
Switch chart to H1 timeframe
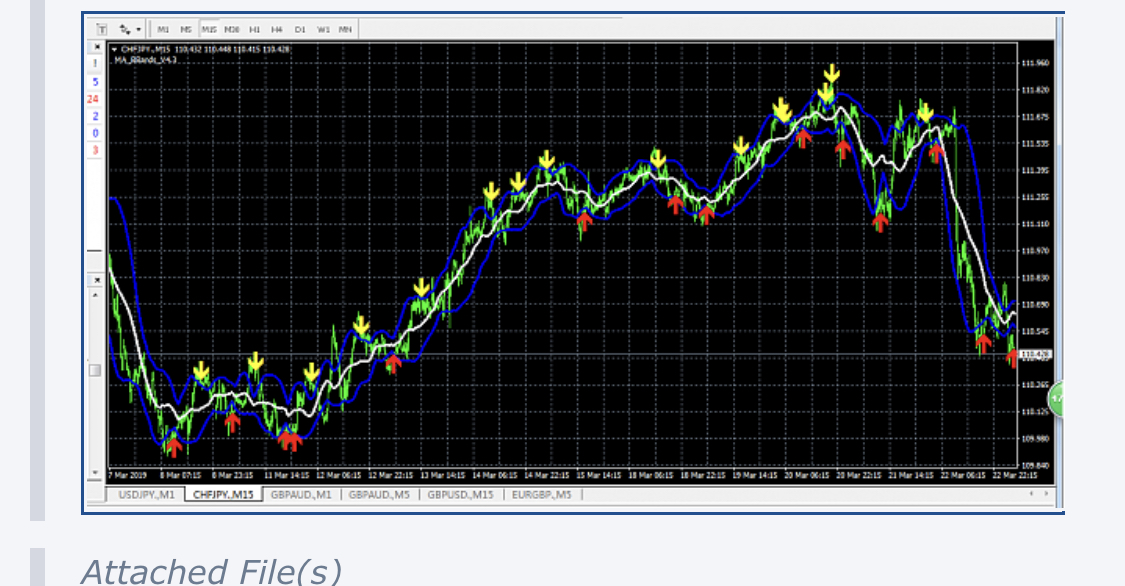[x=255, y=29]
